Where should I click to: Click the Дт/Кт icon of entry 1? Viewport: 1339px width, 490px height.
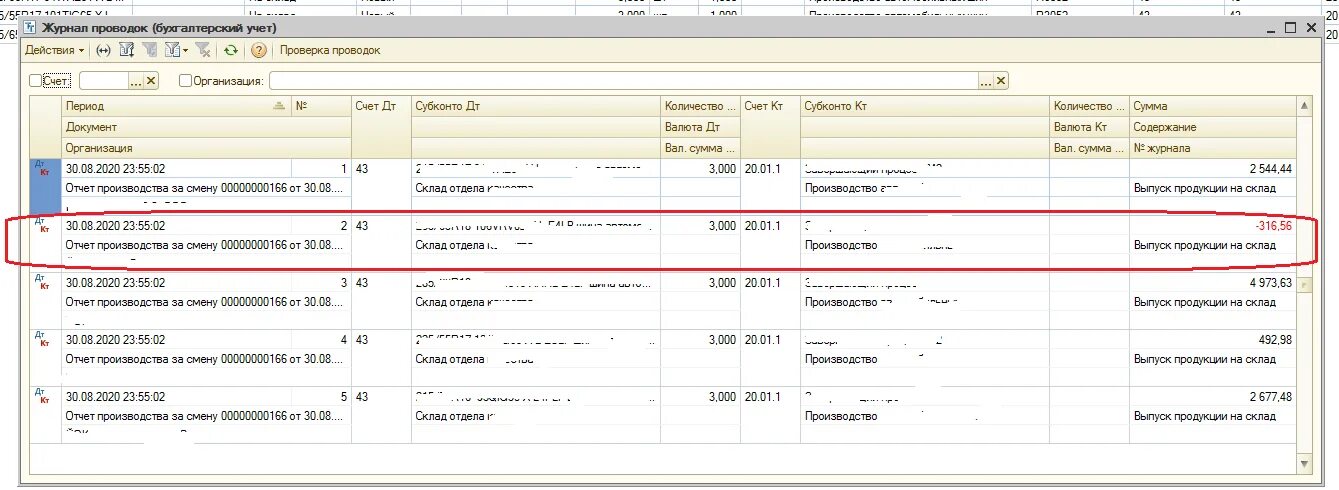tap(42, 169)
